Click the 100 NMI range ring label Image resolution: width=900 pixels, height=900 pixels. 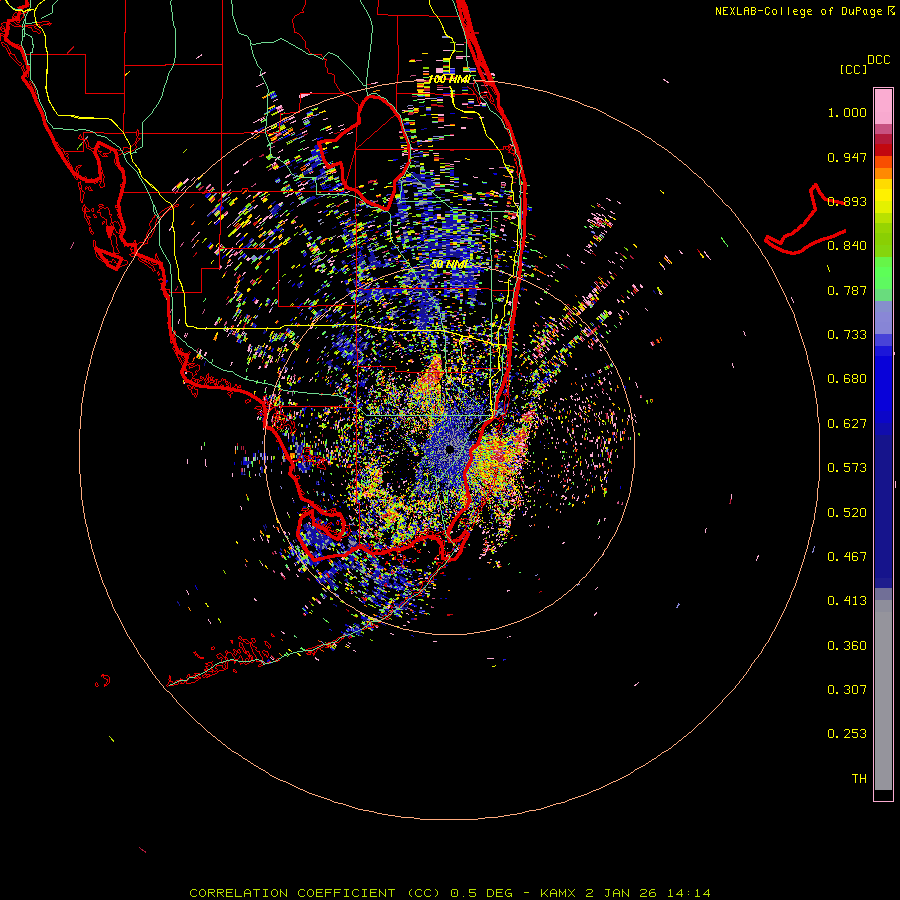tap(449, 79)
